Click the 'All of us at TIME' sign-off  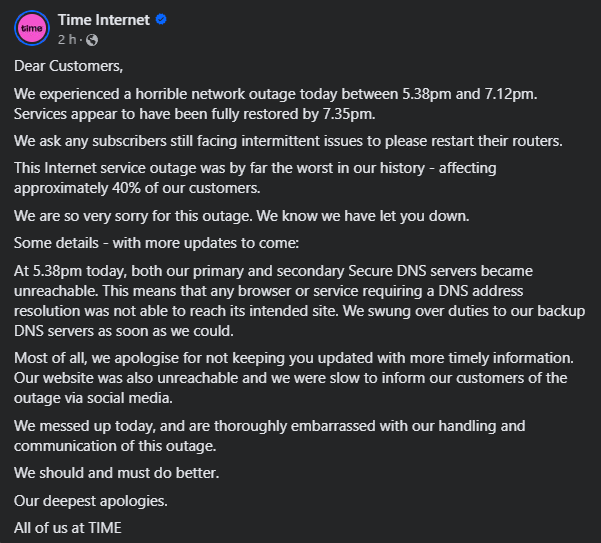[x=68, y=528]
